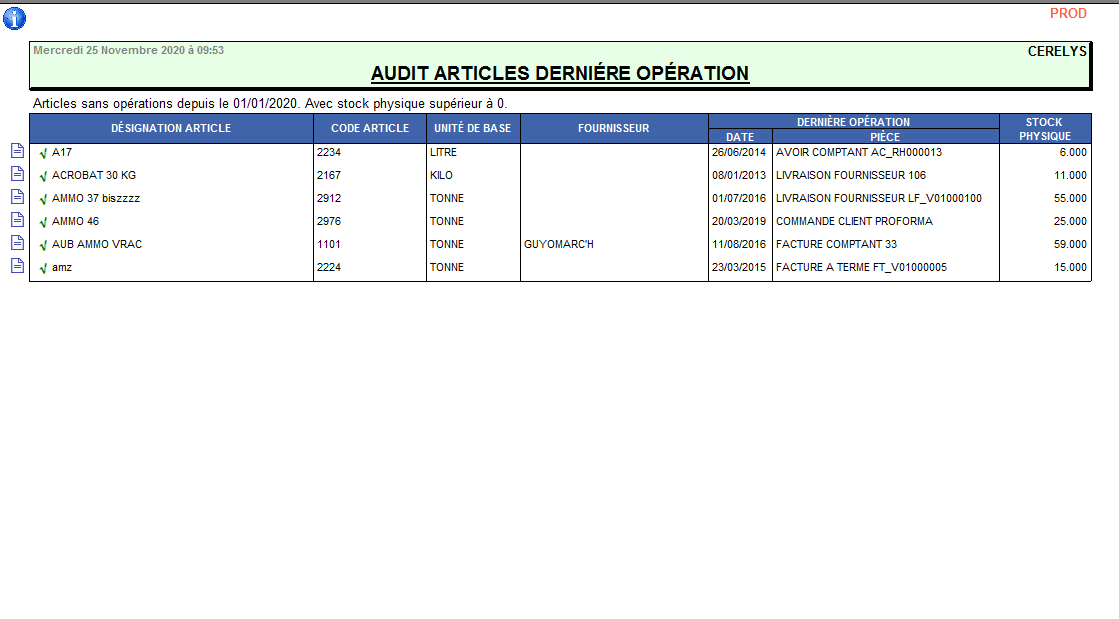
Task: Click the green check mark beside AMMO 46
Action: tap(43, 223)
